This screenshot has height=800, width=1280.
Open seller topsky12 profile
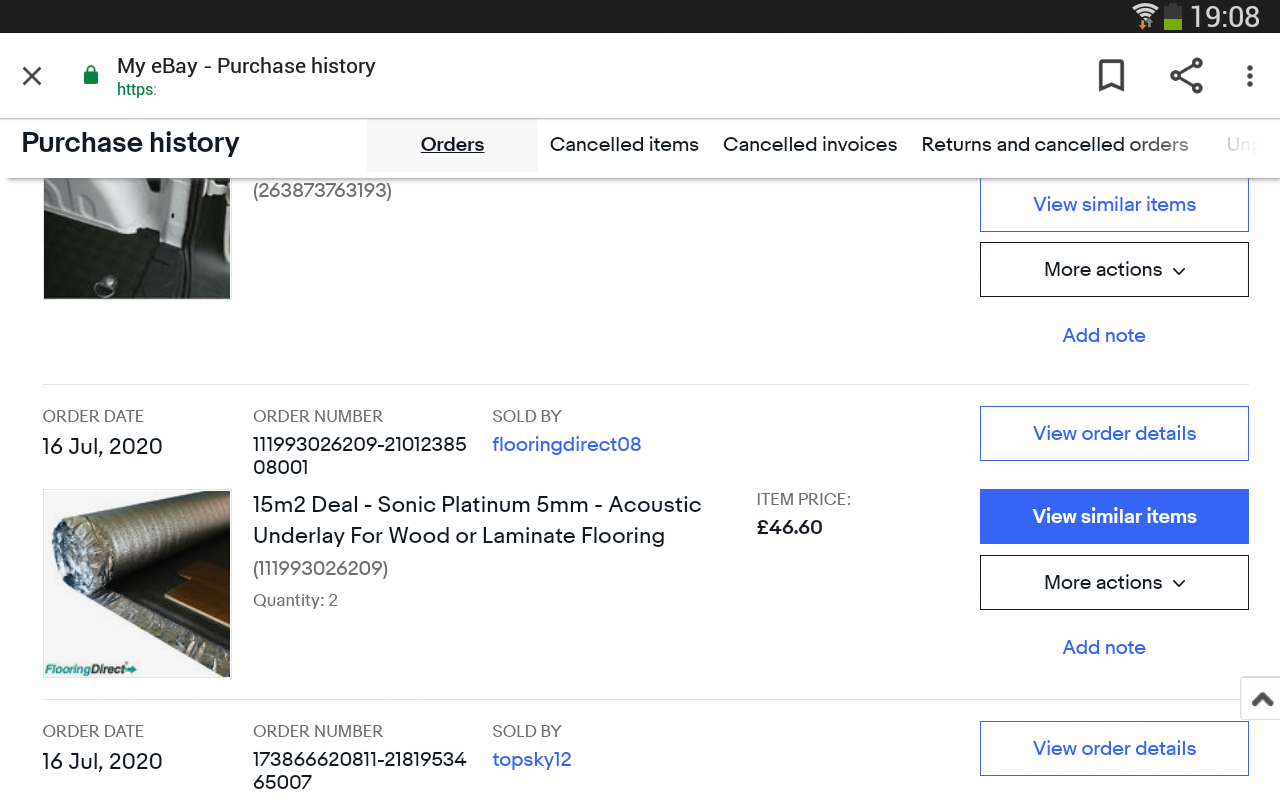pos(532,759)
